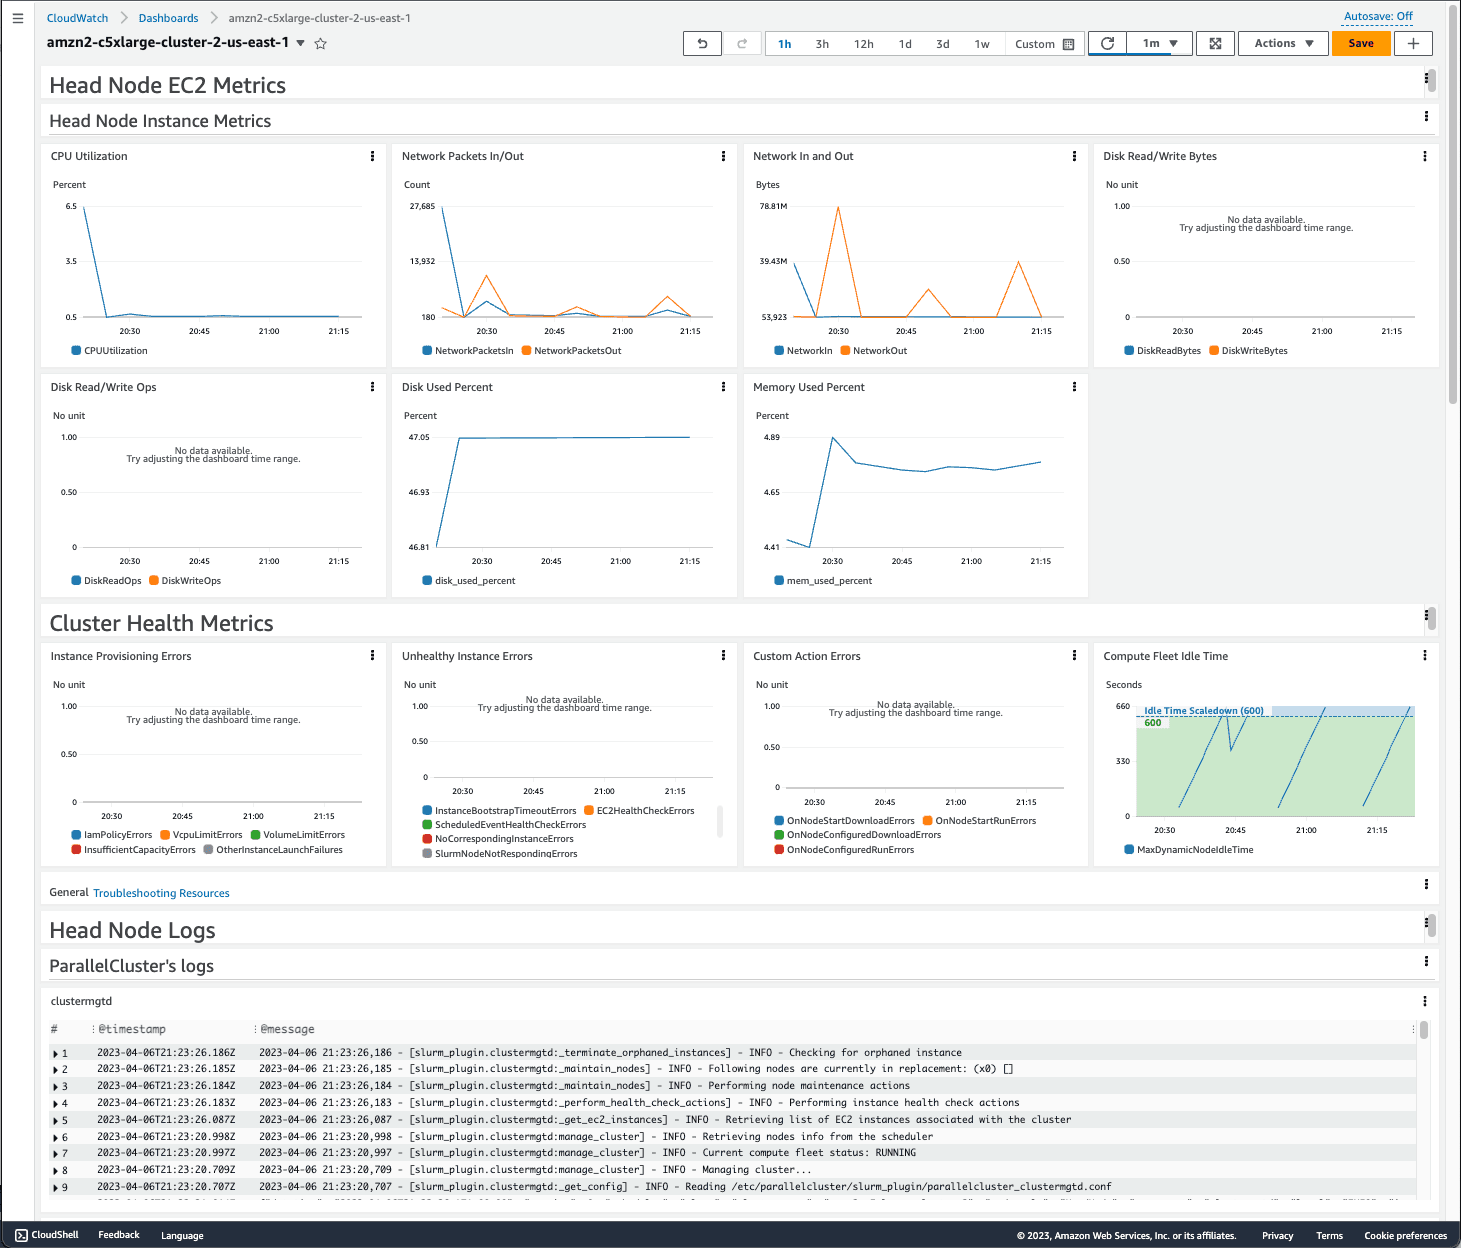Open the Actions dropdown
Image resolution: width=1461 pixels, height=1248 pixels.
click(x=1283, y=43)
